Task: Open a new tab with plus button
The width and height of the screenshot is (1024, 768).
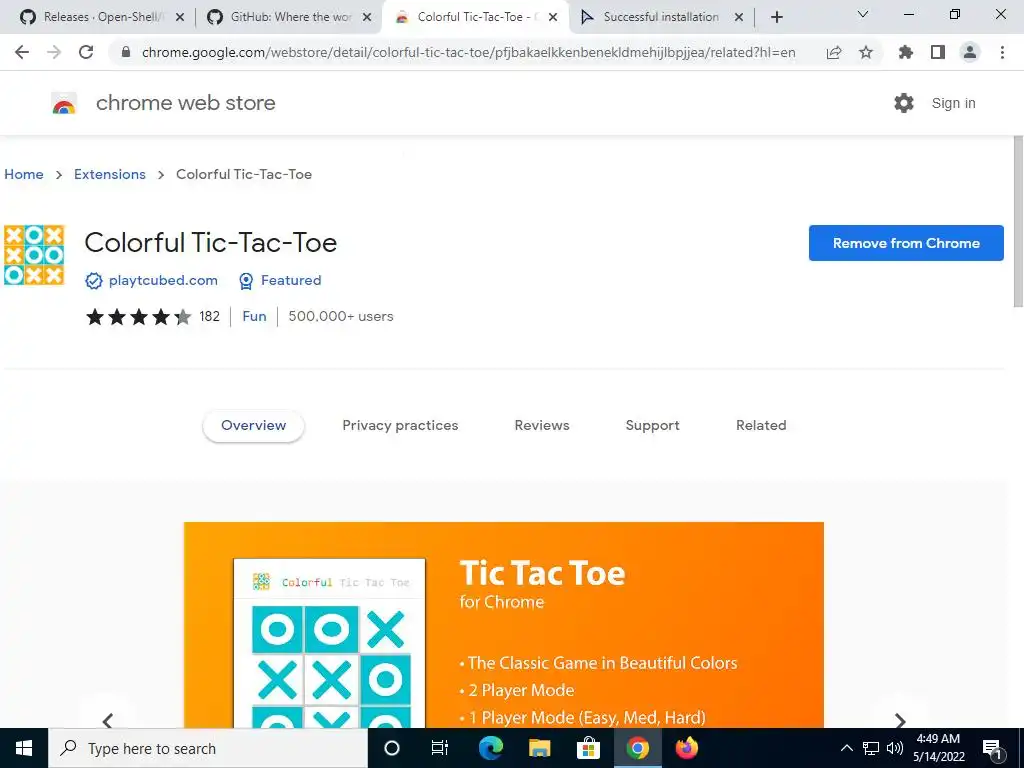Action: pyautogui.click(x=776, y=17)
